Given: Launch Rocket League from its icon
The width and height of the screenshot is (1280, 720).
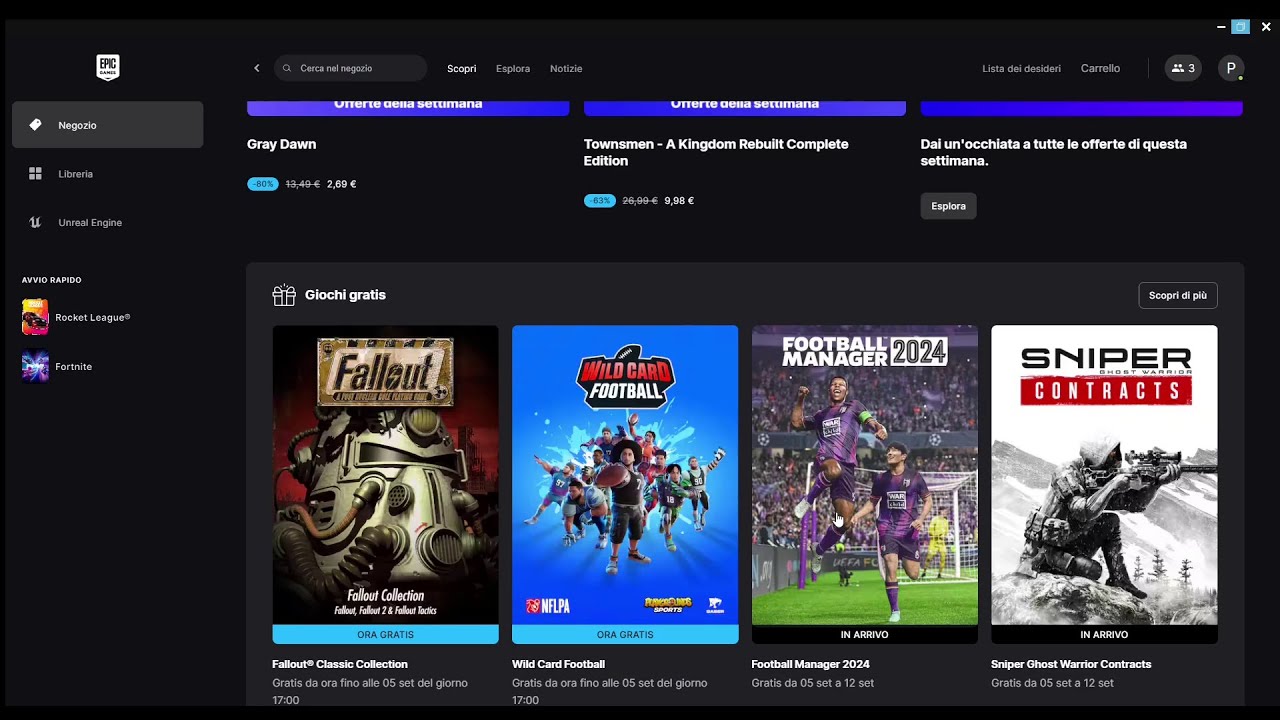Looking at the screenshot, I should (35, 317).
